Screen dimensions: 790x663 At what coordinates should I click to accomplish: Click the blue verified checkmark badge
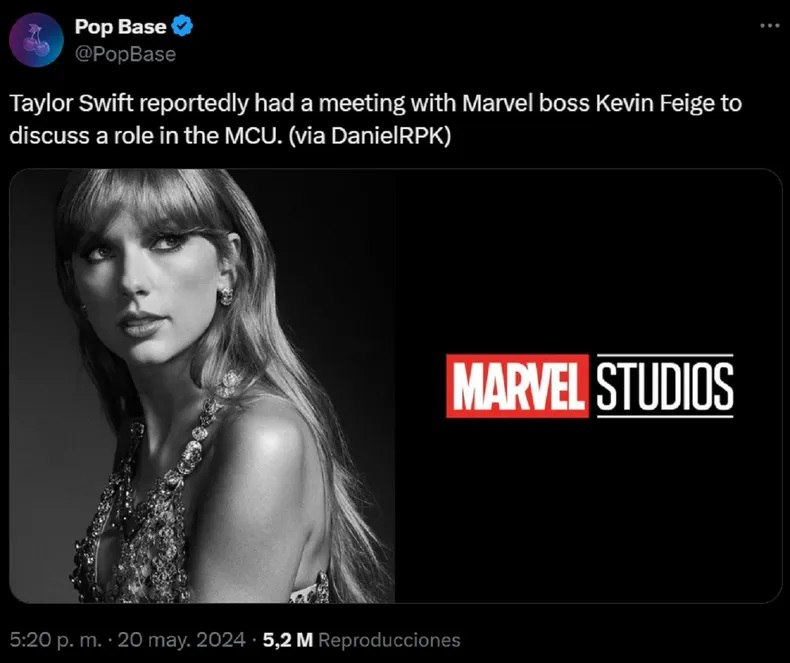[x=183, y=28]
